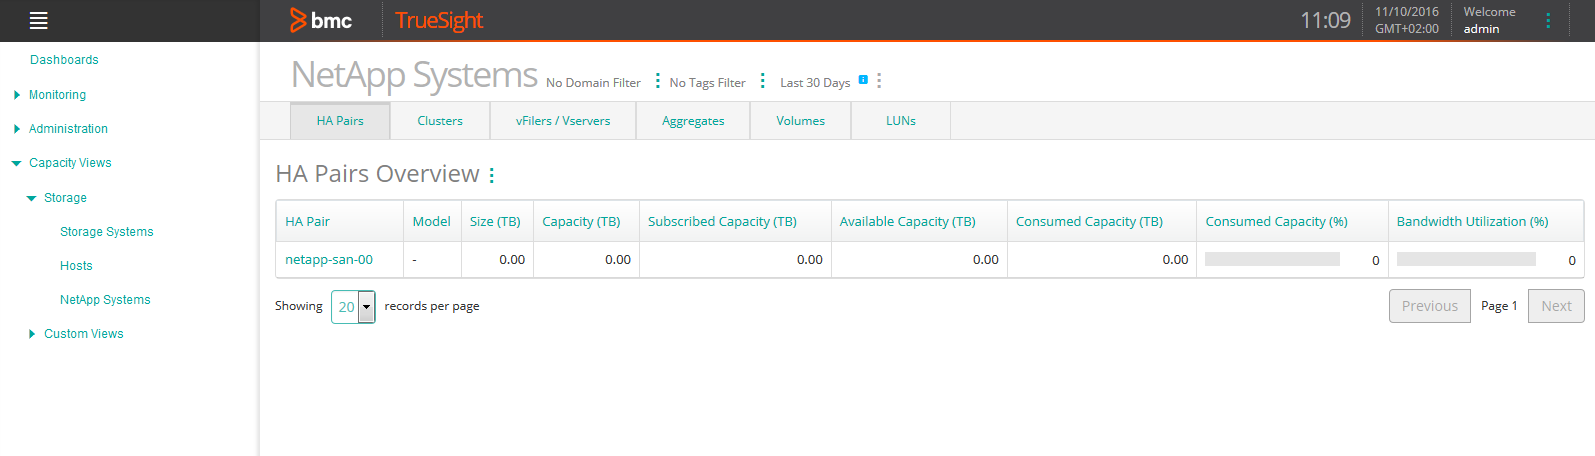Select NetApp Systems in sidebar
This screenshot has height=456, width=1595.
coord(105,300)
